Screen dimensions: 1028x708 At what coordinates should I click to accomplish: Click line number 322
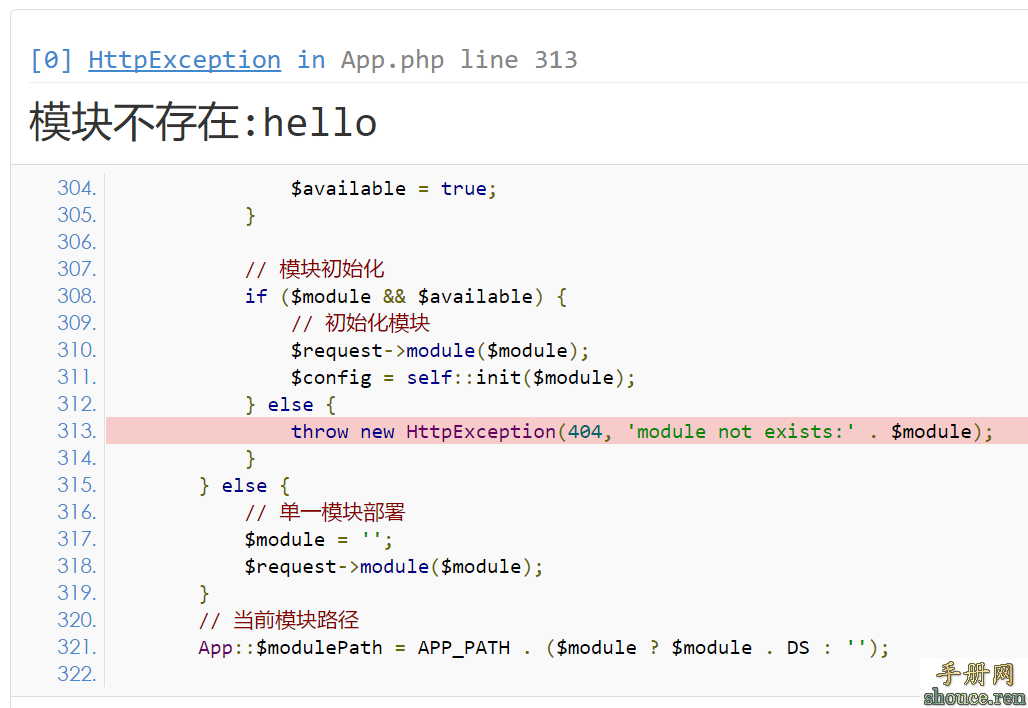click(77, 674)
